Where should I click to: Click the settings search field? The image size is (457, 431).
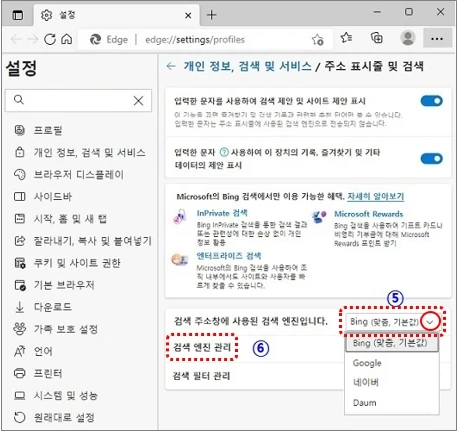(x=78, y=100)
